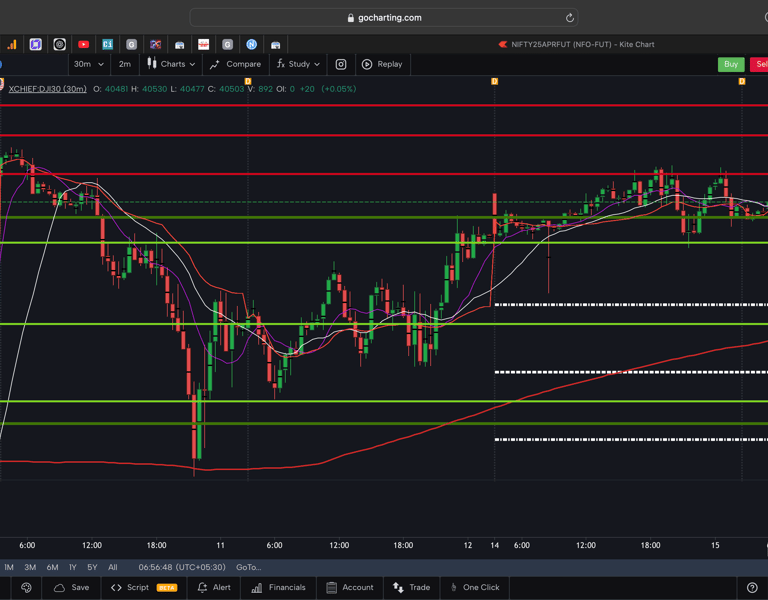Set chart range to 6M
The width and height of the screenshot is (768, 600).
click(x=52, y=567)
